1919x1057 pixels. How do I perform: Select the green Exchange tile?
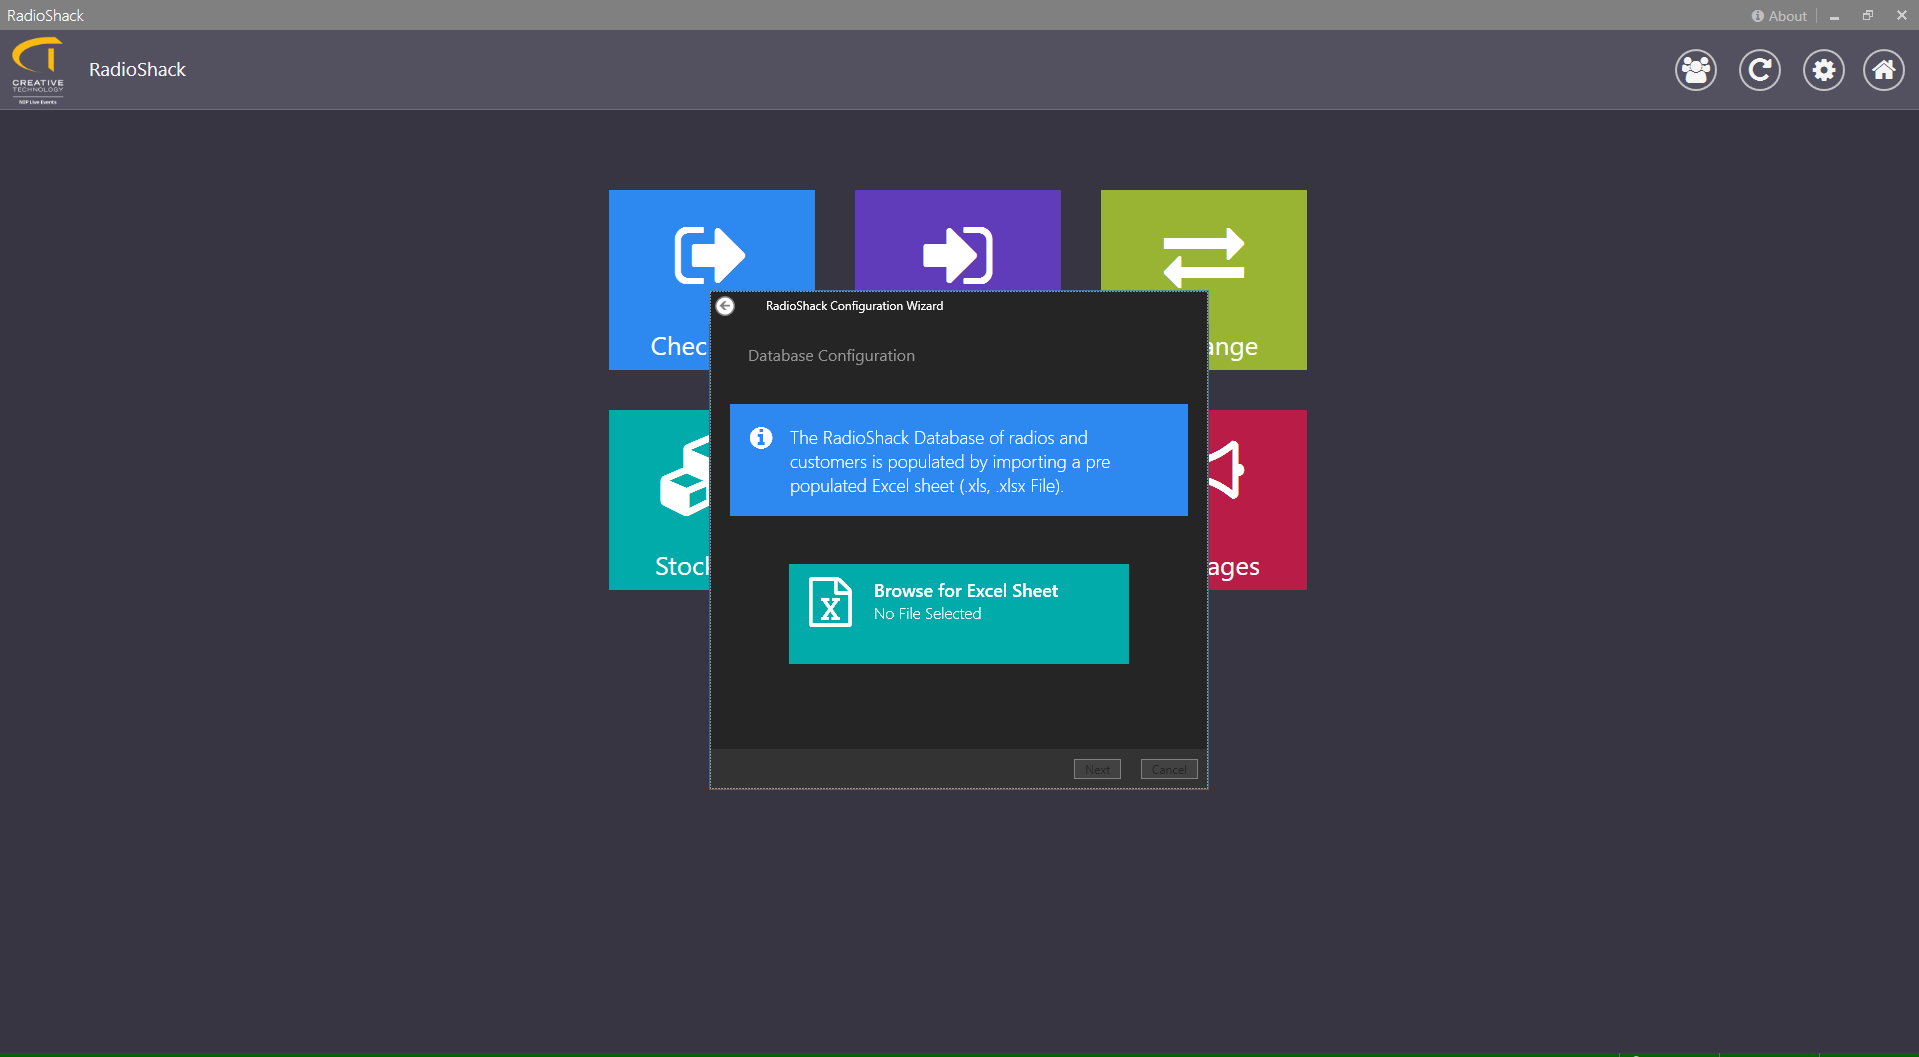tap(1256, 280)
